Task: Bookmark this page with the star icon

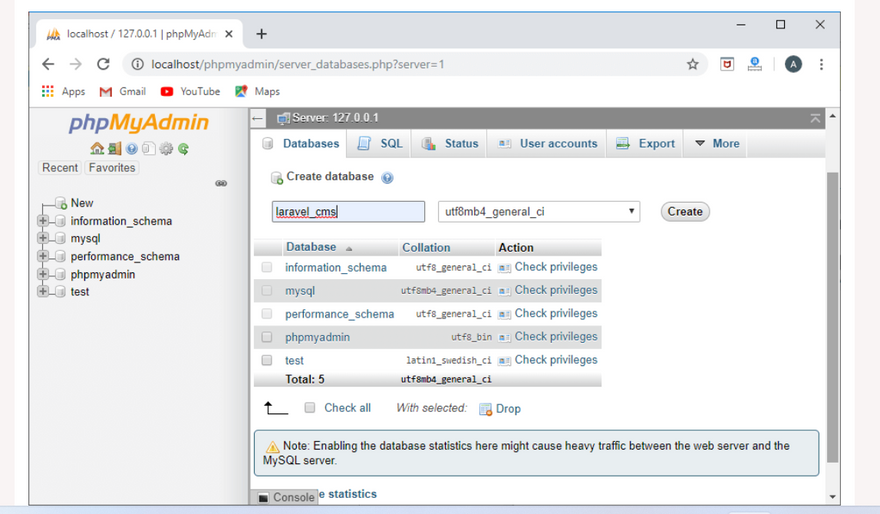Action: pos(692,64)
